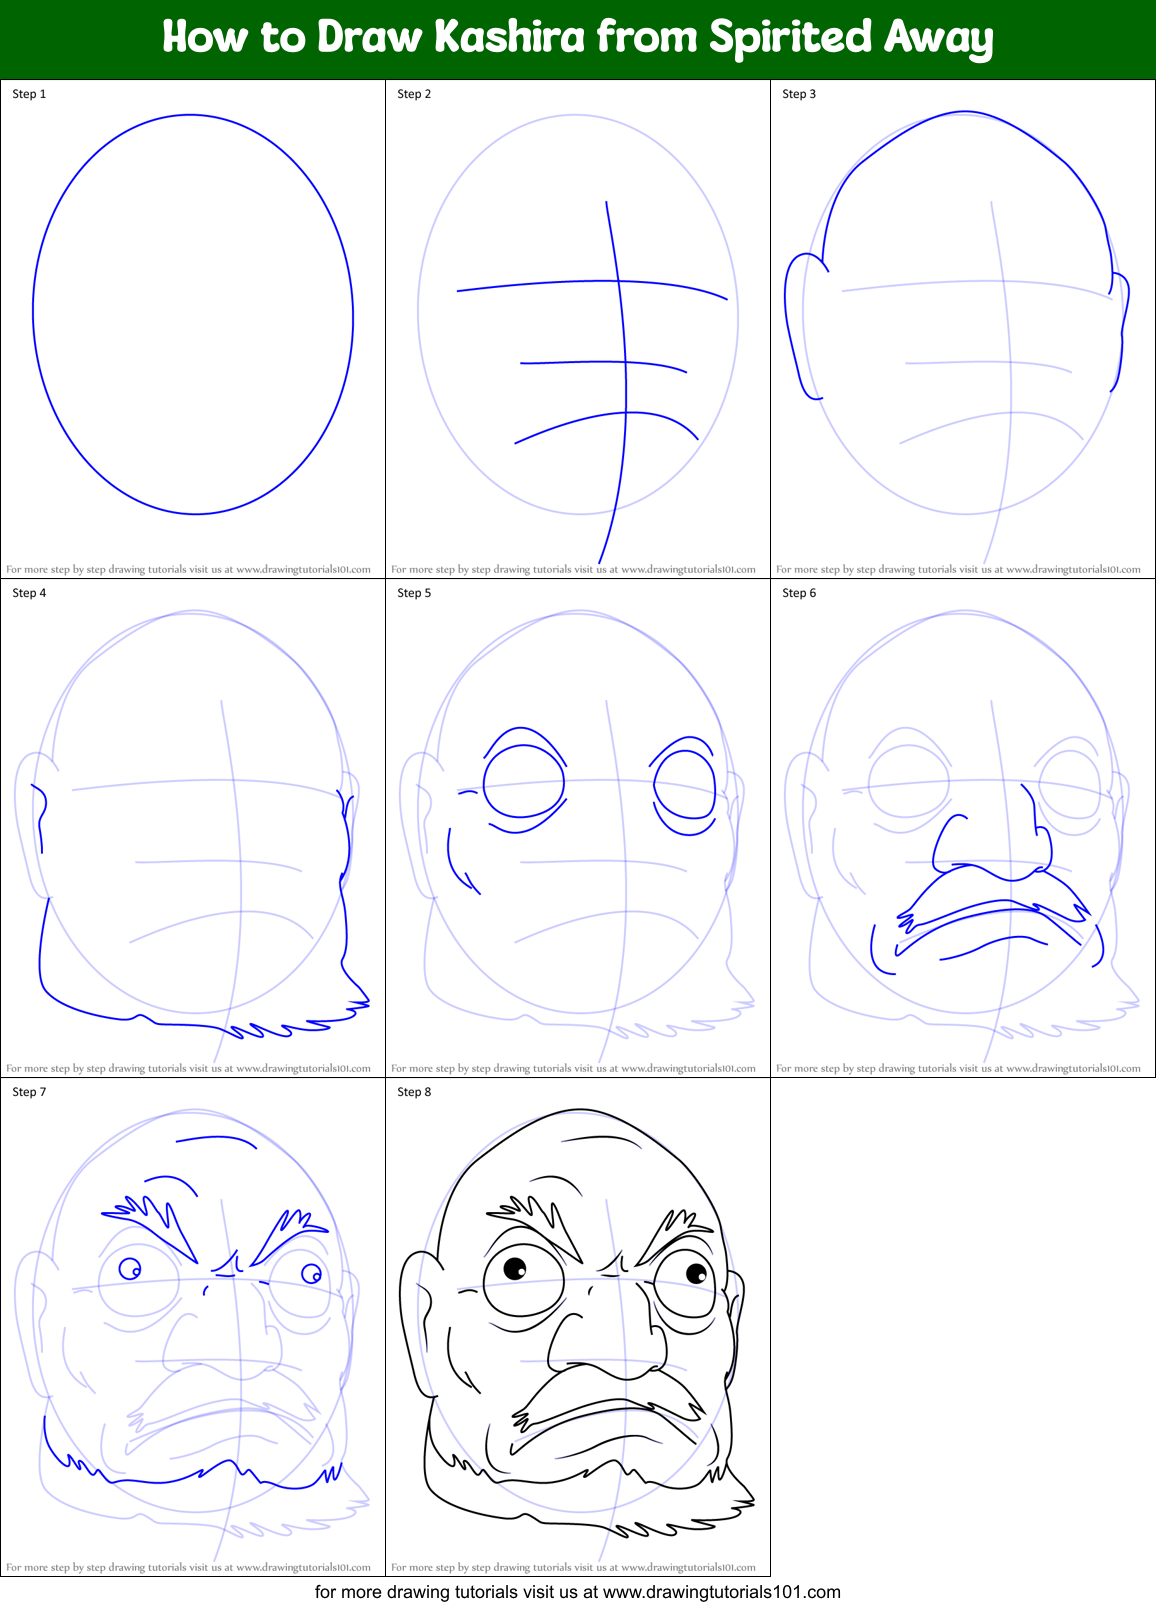Open the Step 8 finished Kashira drawing
Viewport: 1156px width, 1607px height.
pyautogui.click(x=578, y=1326)
